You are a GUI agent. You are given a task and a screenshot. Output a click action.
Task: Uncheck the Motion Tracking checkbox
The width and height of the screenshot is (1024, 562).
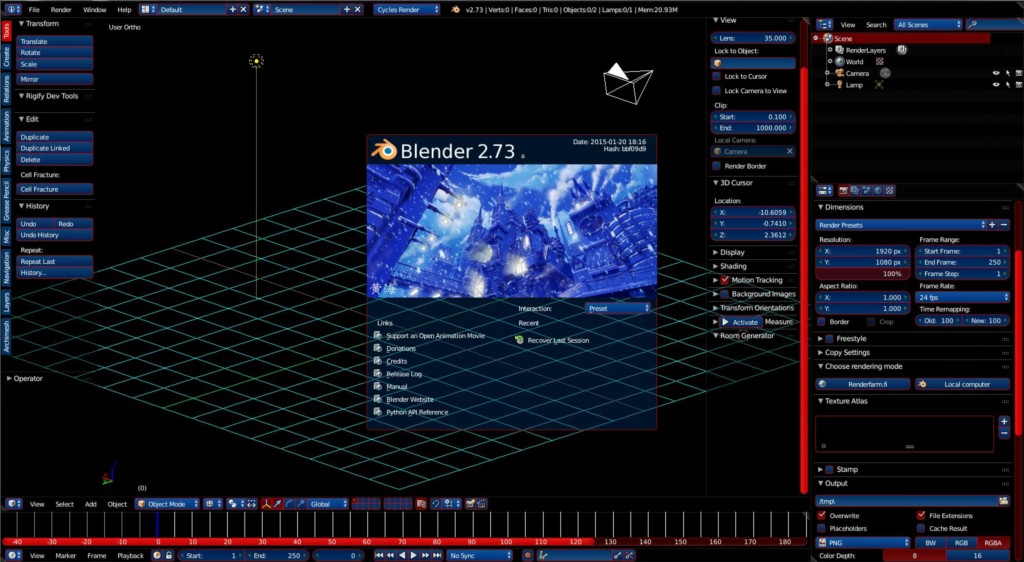[x=725, y=280]
